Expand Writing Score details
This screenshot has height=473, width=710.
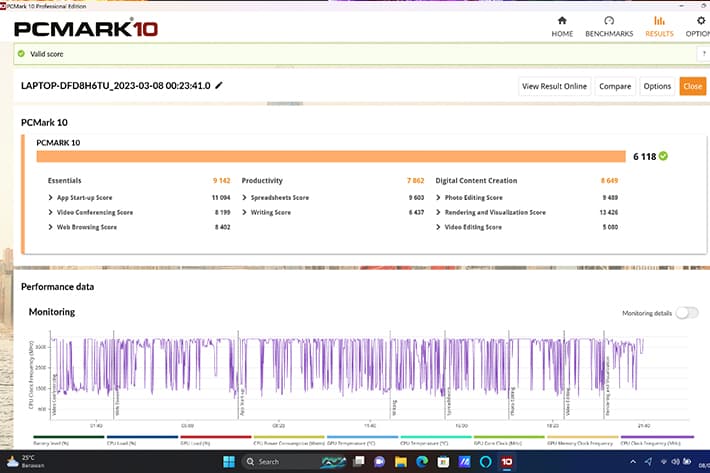click(x=245, y=212)
